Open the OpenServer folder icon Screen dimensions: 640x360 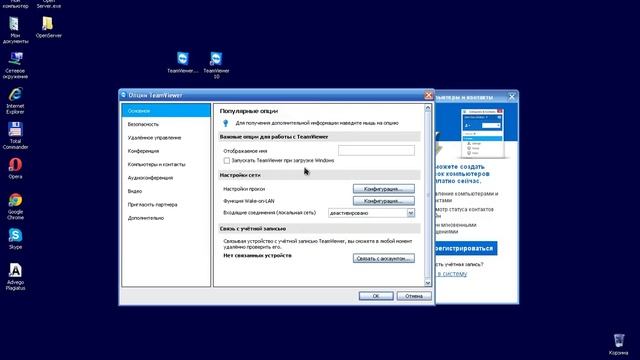(48, 27)
